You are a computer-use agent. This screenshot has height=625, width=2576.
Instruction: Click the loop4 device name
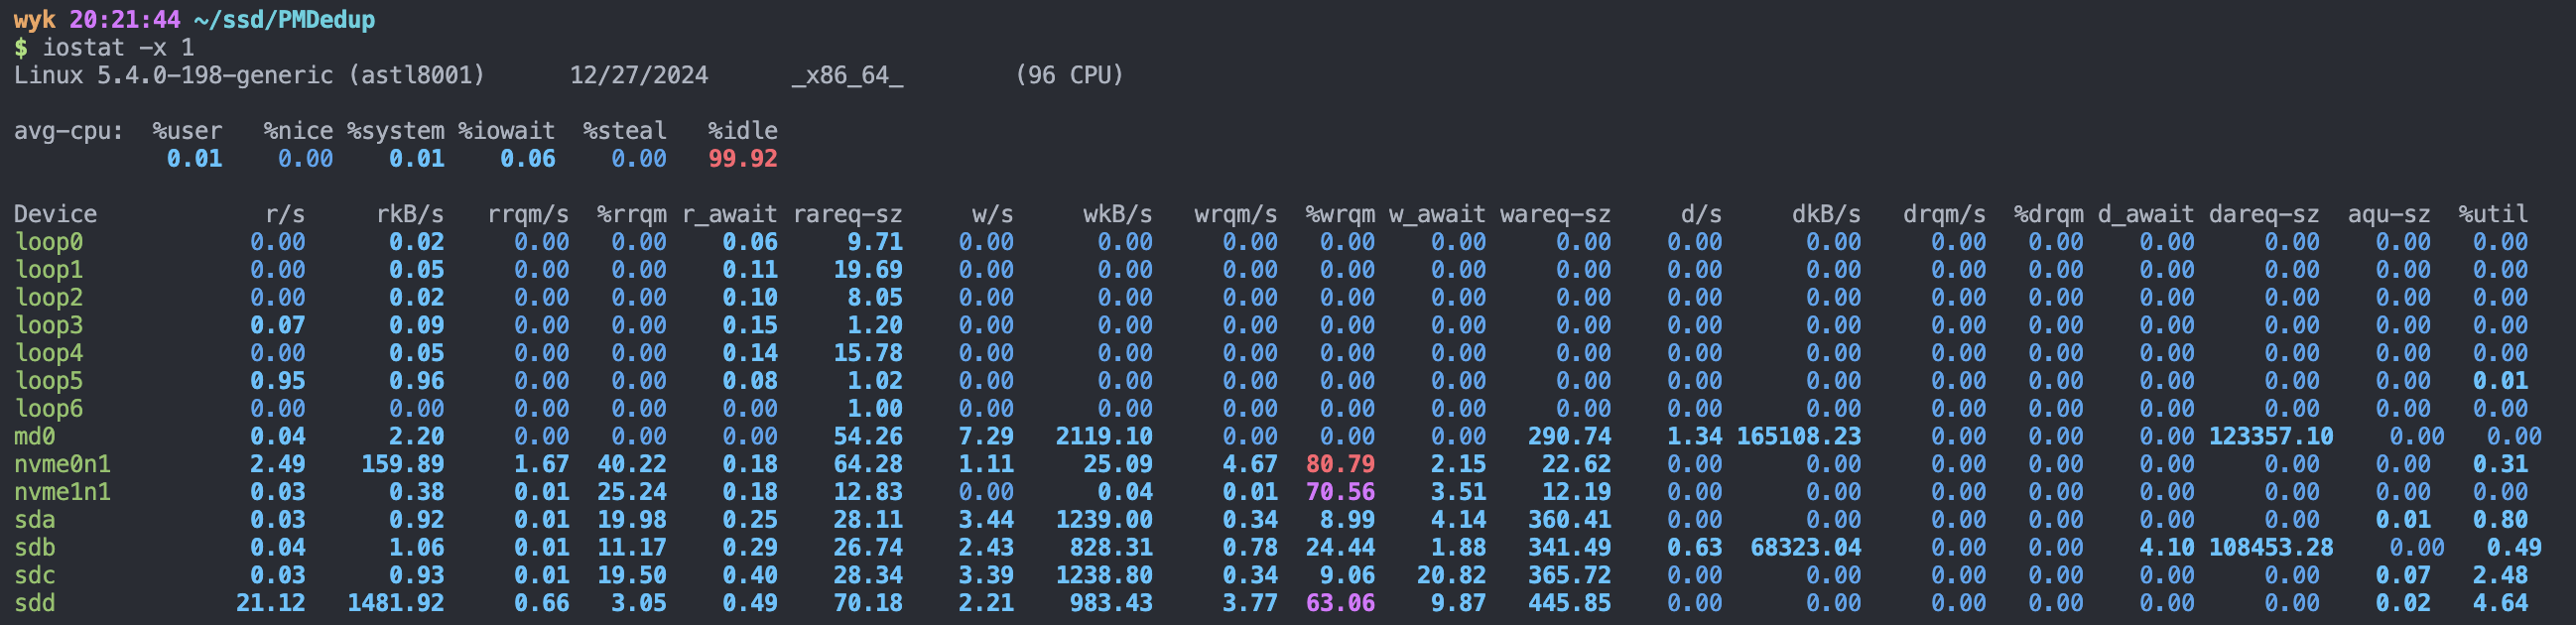[x=48, y=353]
